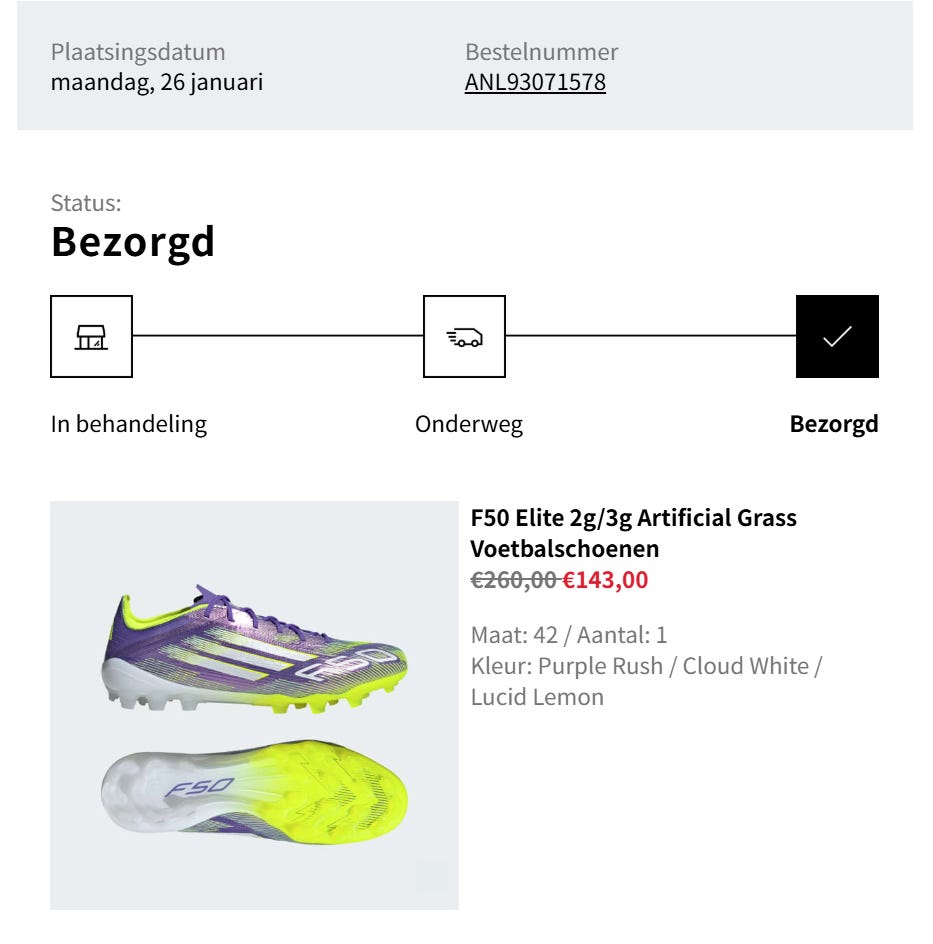Click the delivery truck Onderweg icon

(x=464, y=337)
